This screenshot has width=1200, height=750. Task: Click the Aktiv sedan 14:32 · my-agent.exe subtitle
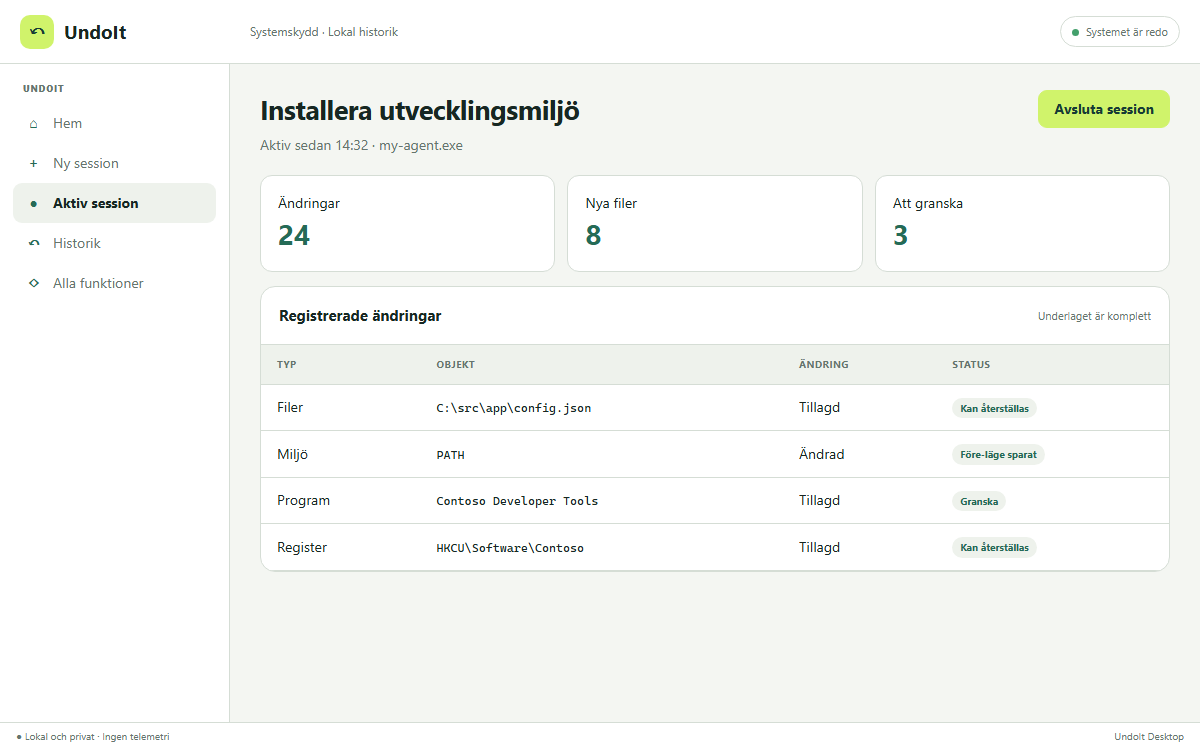(x=361, y=145)
